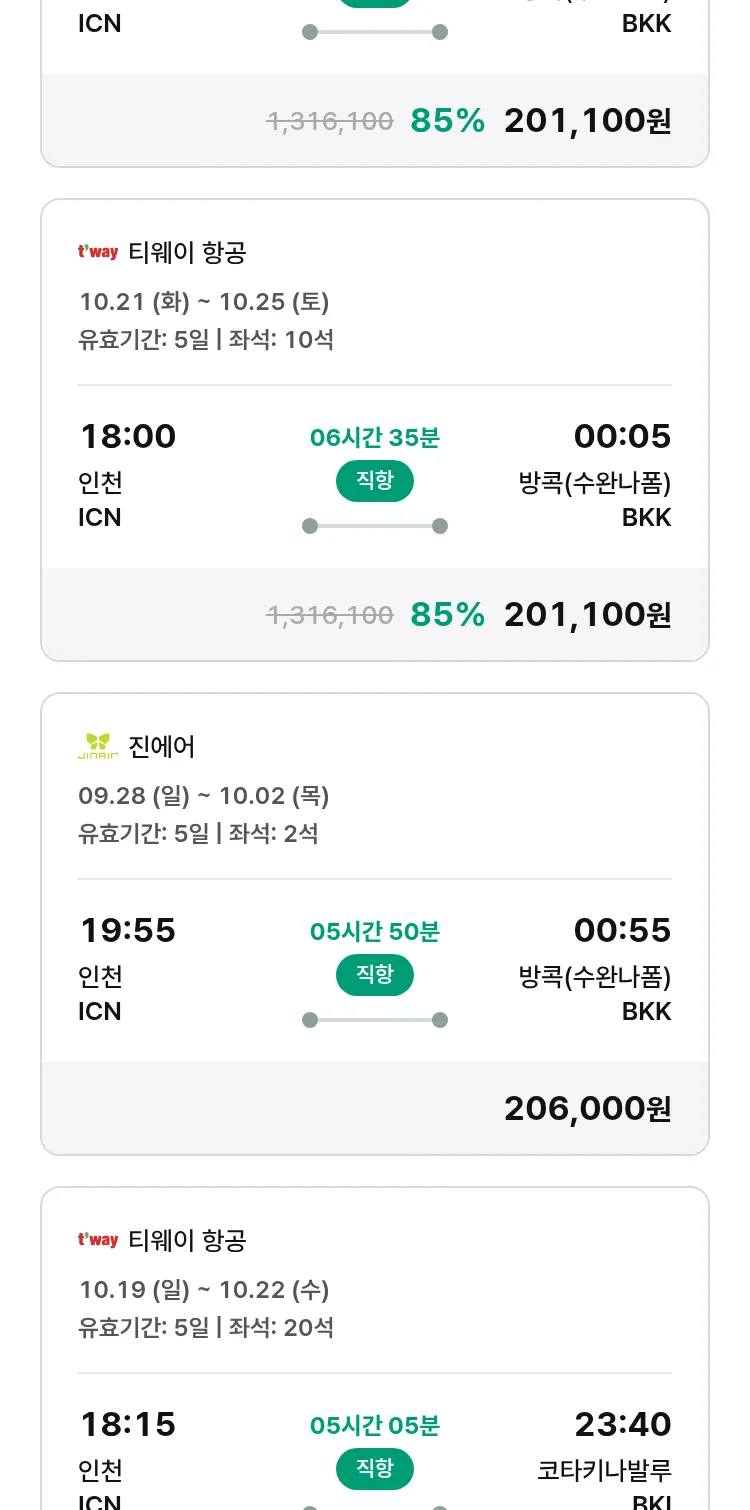Screen dimensions: 750x1510
Task: Tap the 직항 badge on the 18:15 flight
Action: pyautogui.click(x=375, y=1469)
